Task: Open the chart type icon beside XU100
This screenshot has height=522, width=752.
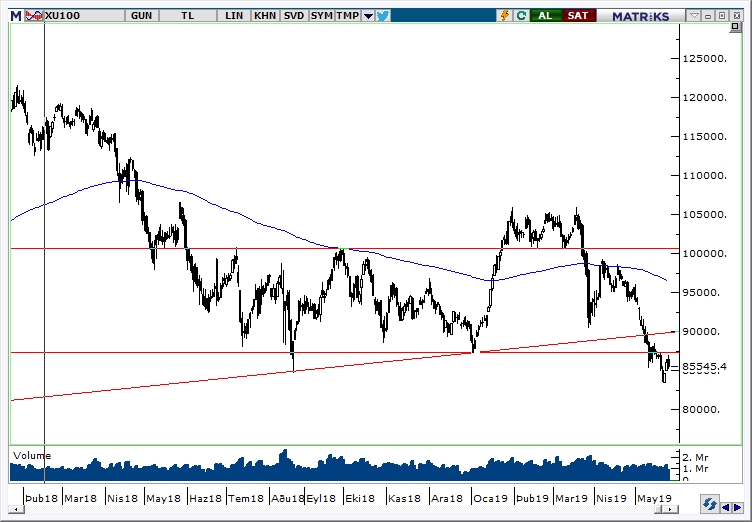Action: coord(34,16)
